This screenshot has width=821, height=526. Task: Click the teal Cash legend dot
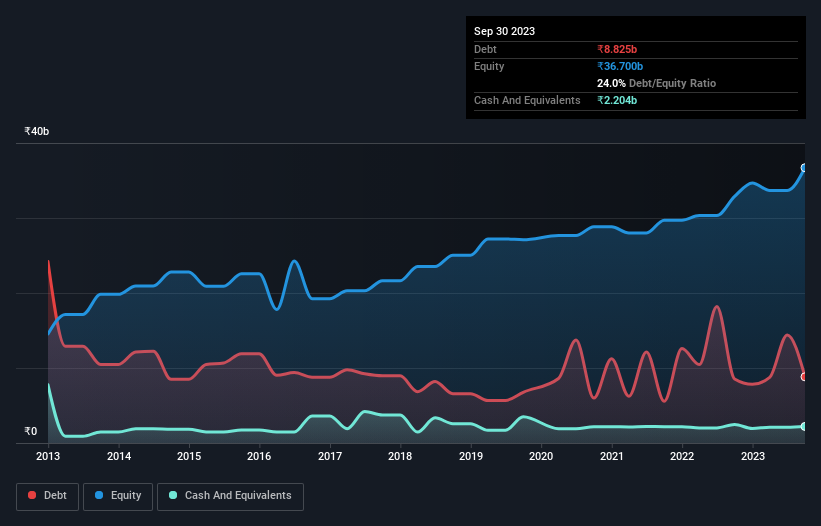tap(173, 495)
